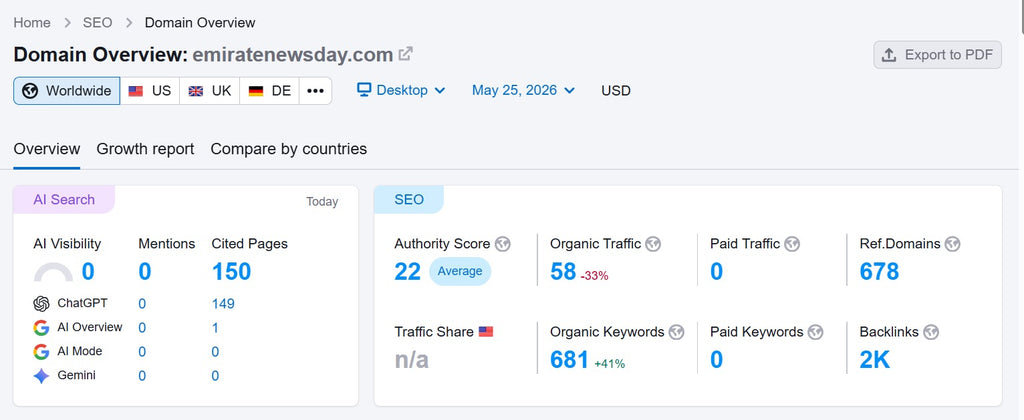Open the Growth report tab
Viewport: 1024px width, 420px height.
click(x=146, y=149)
